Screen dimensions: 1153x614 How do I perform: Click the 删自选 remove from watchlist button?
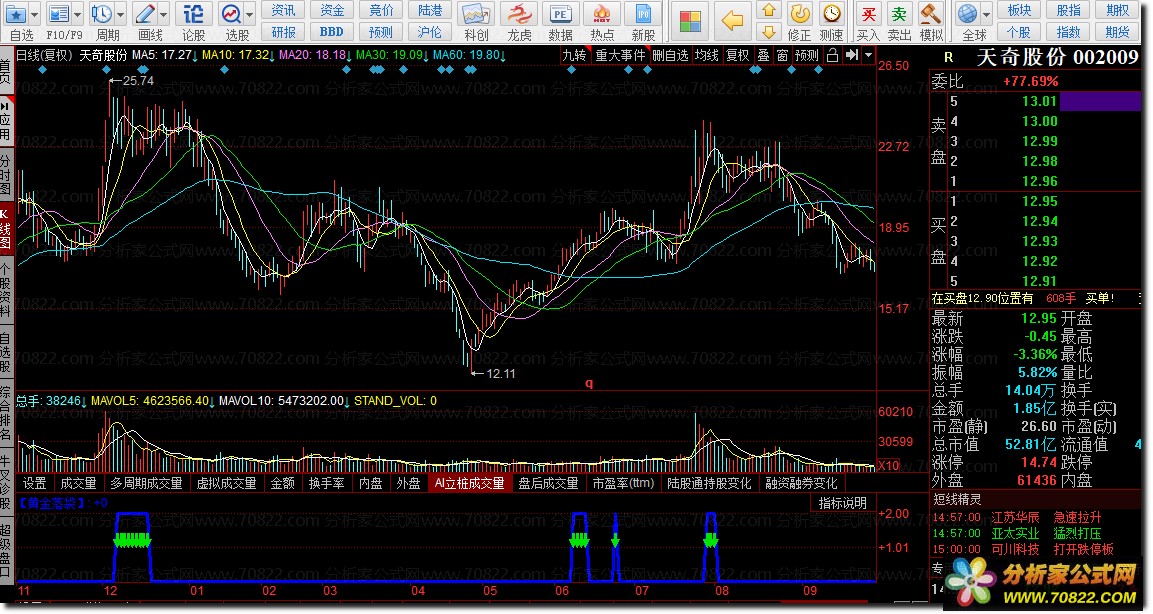670,55
